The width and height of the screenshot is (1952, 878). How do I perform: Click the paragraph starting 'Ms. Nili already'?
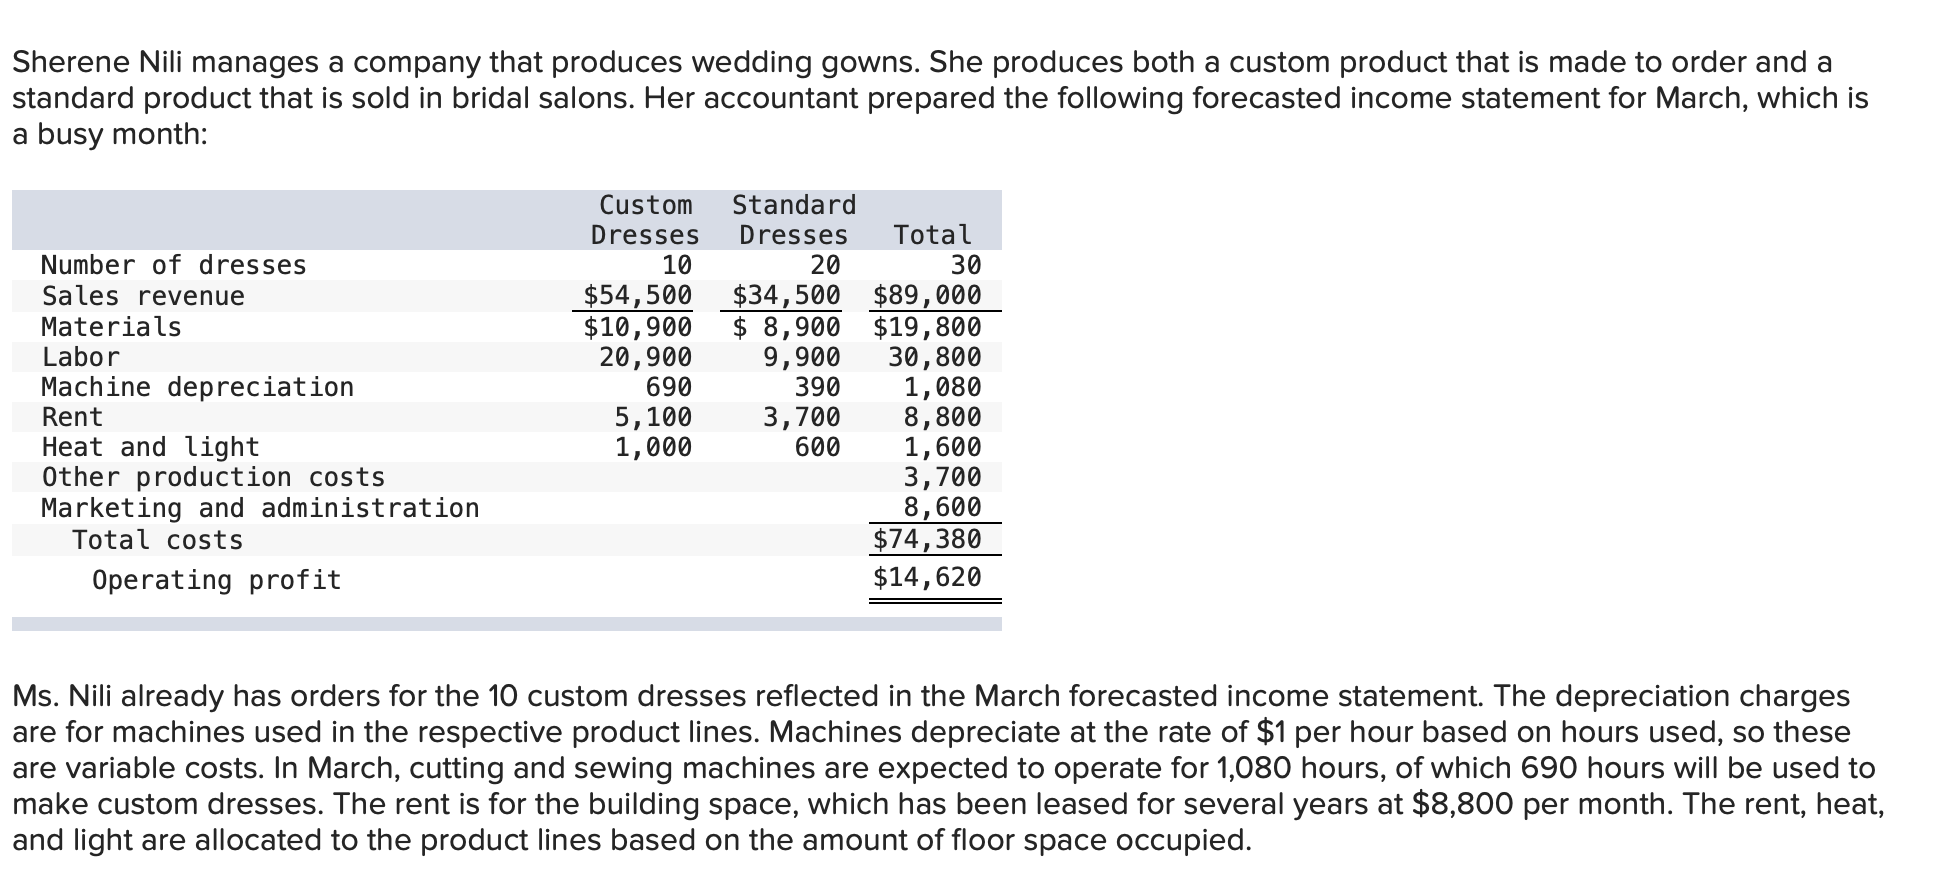(x=948, y=768)
